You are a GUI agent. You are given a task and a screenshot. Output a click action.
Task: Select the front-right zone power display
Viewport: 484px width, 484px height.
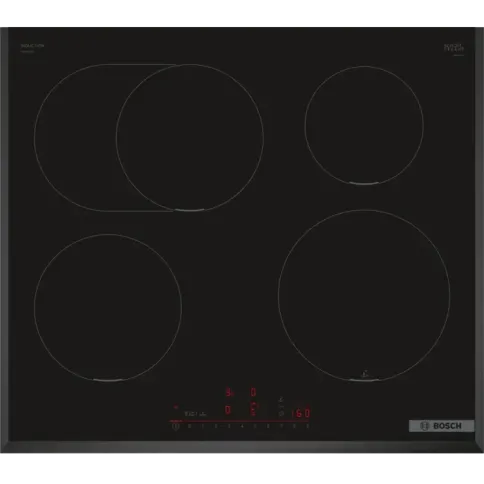[x=254, y=409]
